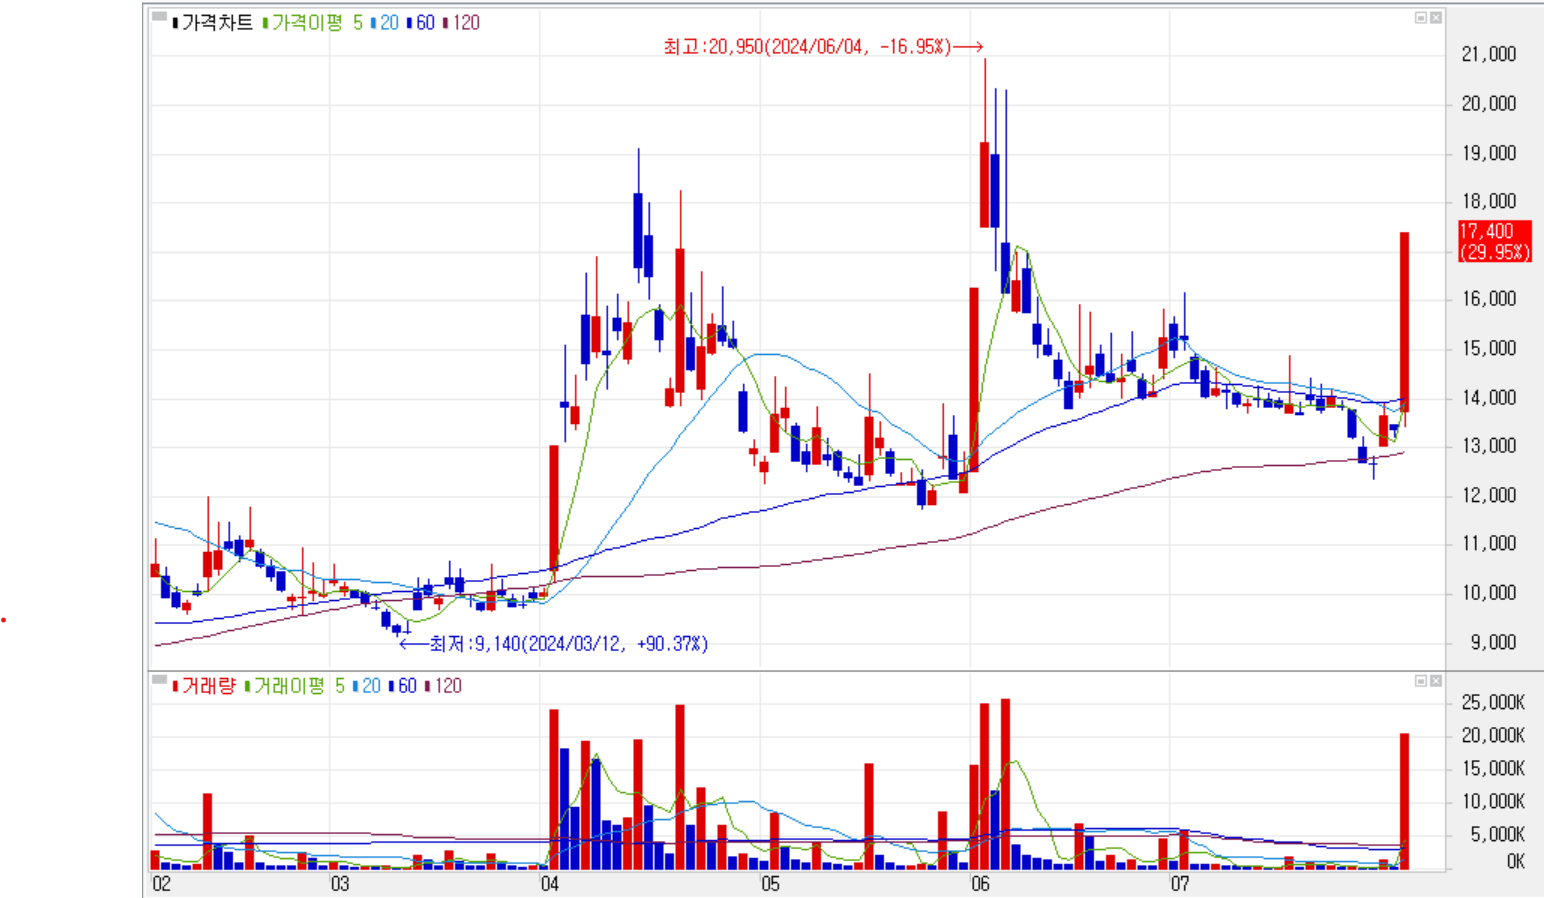Image resolution: width=1544 pixels, height=898 pixels.
Task: Click the 13,000 price axis label
Action: (1488, 446)
